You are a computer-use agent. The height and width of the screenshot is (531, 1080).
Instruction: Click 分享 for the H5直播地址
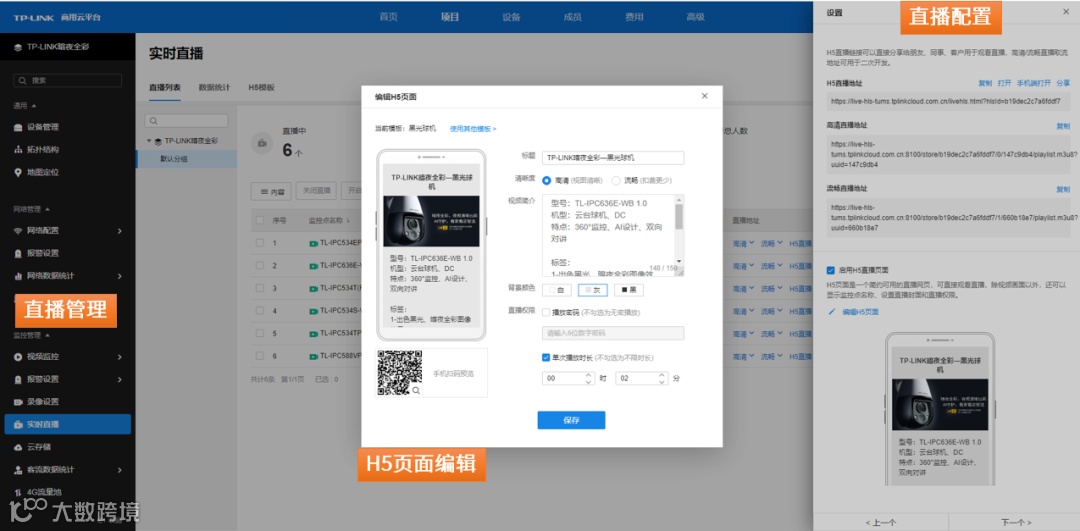tap(1063, 83)
